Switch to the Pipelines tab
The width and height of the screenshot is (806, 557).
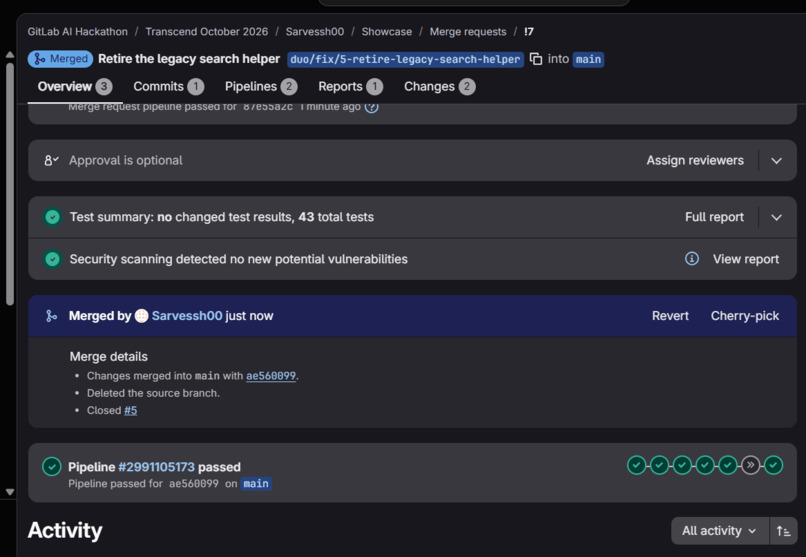click(x=261, y=86)
